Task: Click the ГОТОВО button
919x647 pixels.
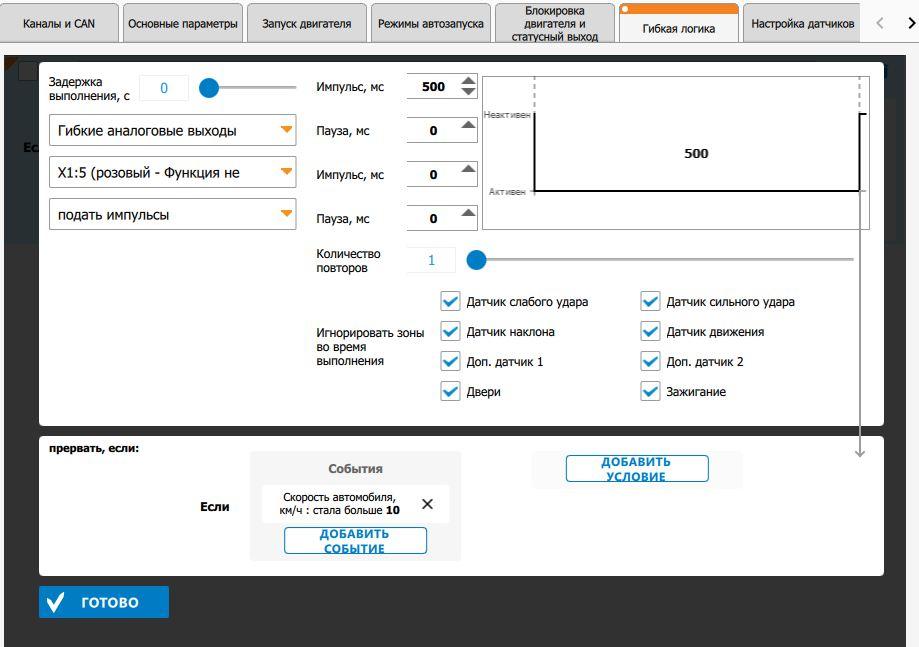Action: coord(104,602)
